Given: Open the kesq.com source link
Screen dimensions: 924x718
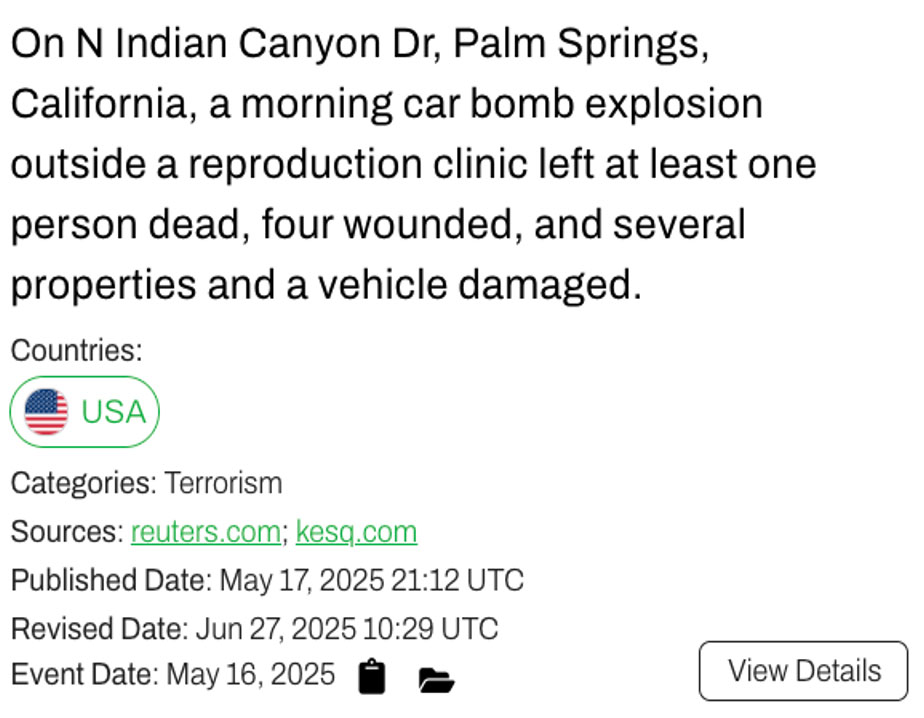Looking at the screenshot, I should click(356, 532).
